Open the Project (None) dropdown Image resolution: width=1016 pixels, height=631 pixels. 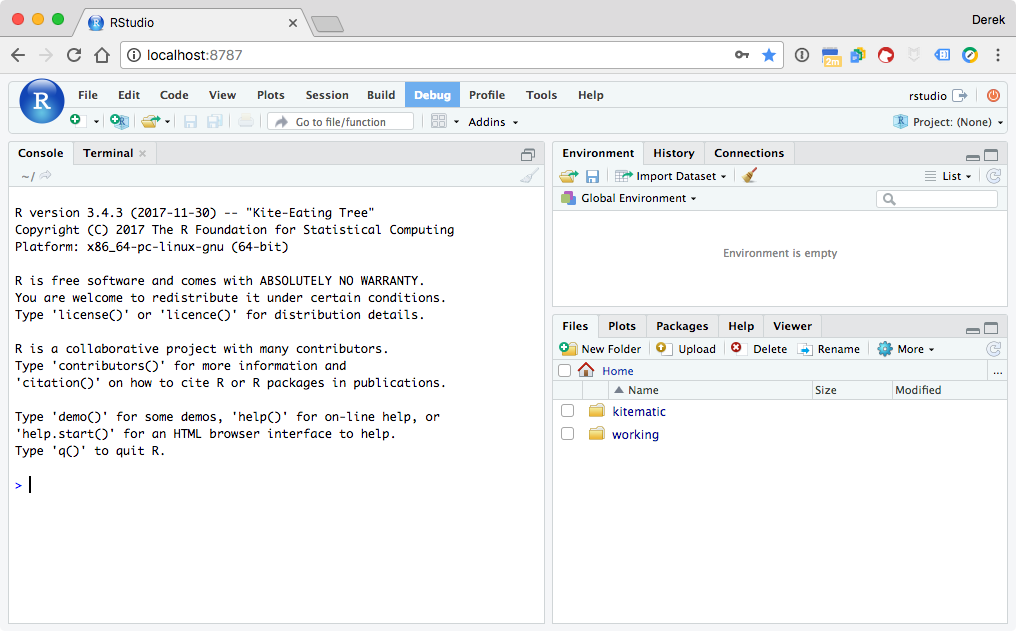point(948,122)
